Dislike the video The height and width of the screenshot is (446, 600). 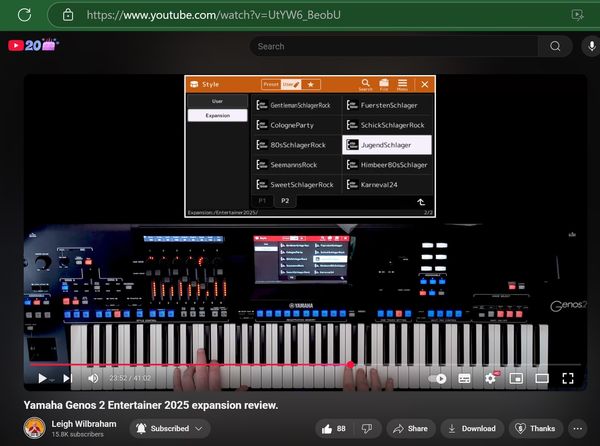tap(367, 428)
